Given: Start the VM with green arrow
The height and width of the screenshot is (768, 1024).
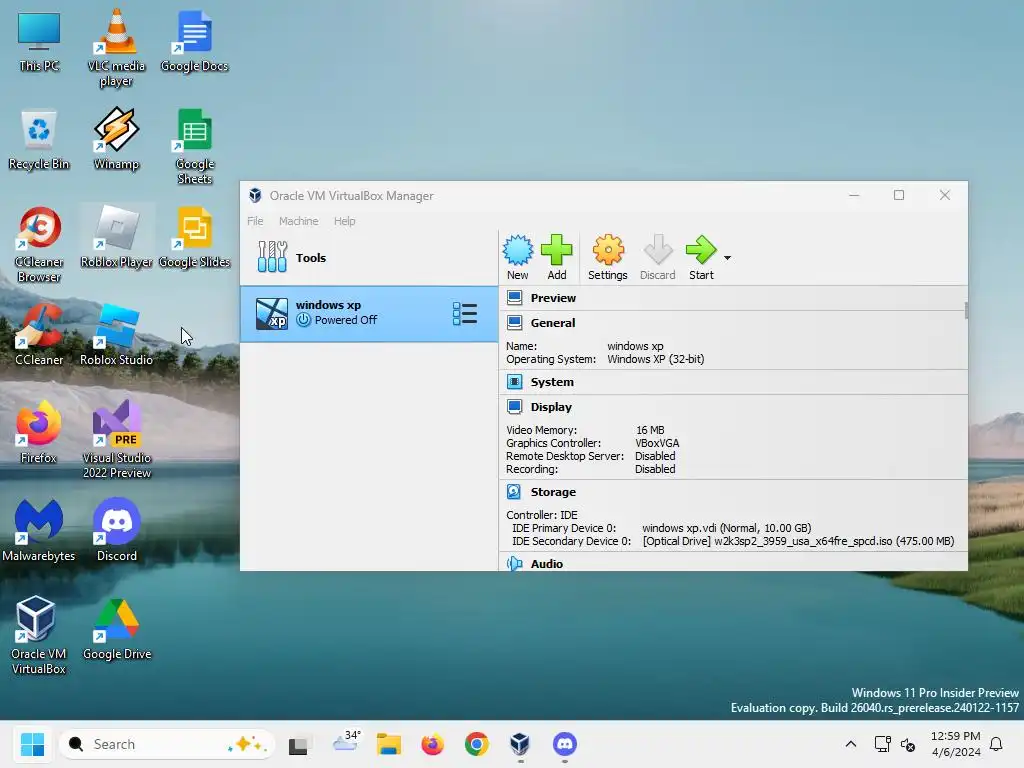Looking at the screenshot, I should (701, 257).
